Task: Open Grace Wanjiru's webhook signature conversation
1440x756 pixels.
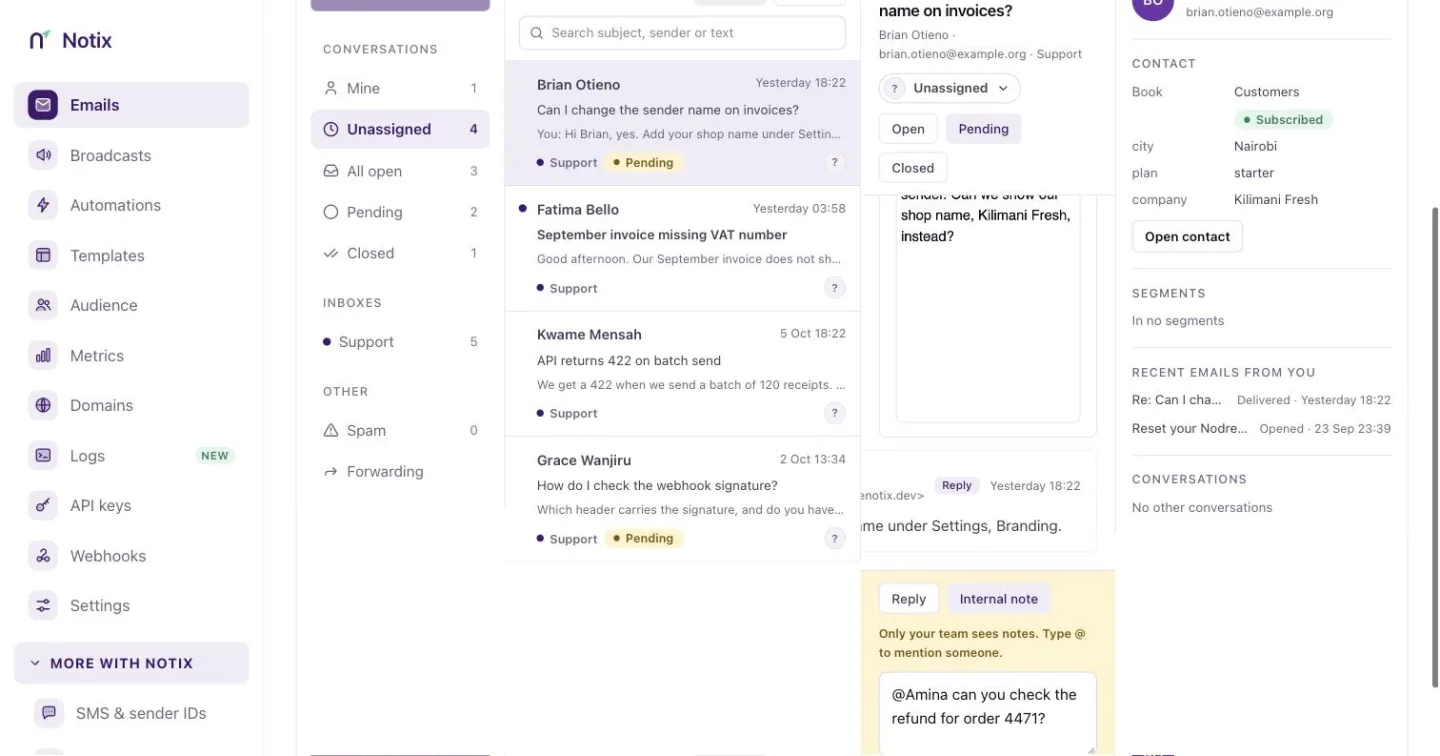Action: click(683, 499)
